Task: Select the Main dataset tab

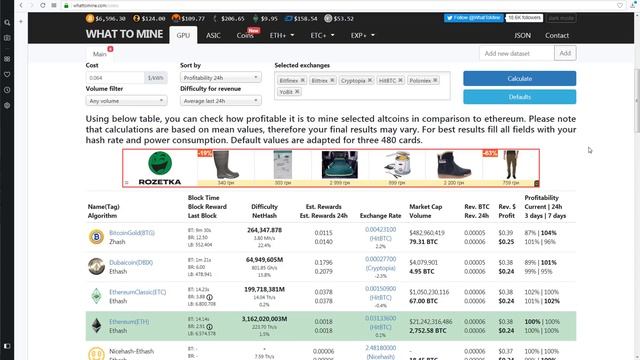Action: click(x=100, y=53)
